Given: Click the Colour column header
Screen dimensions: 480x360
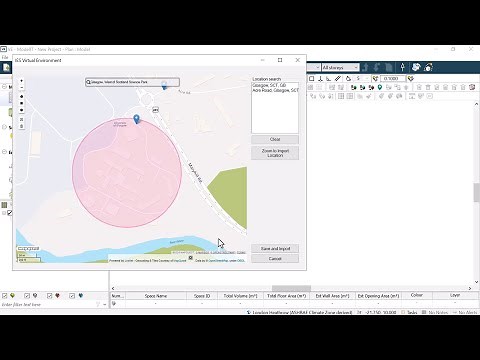Looking at the screenshot, I should click(417, 295).
